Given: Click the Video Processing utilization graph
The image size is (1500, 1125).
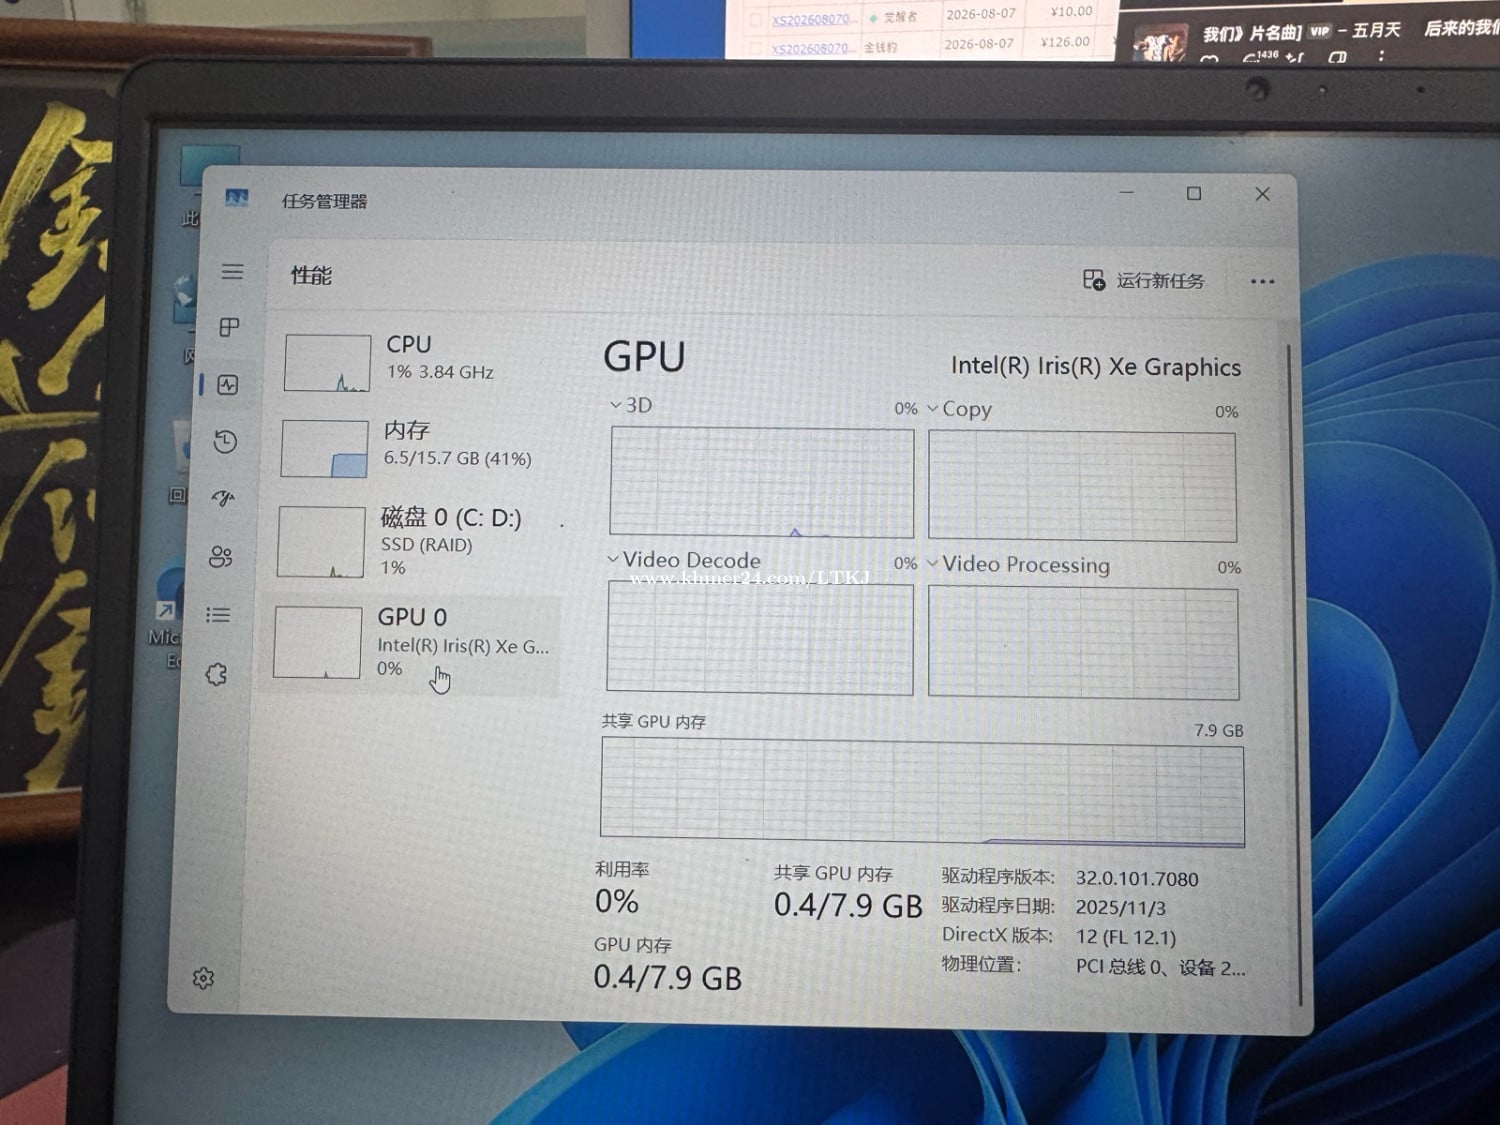Looking at the screenshot, I should (1083, 643).
